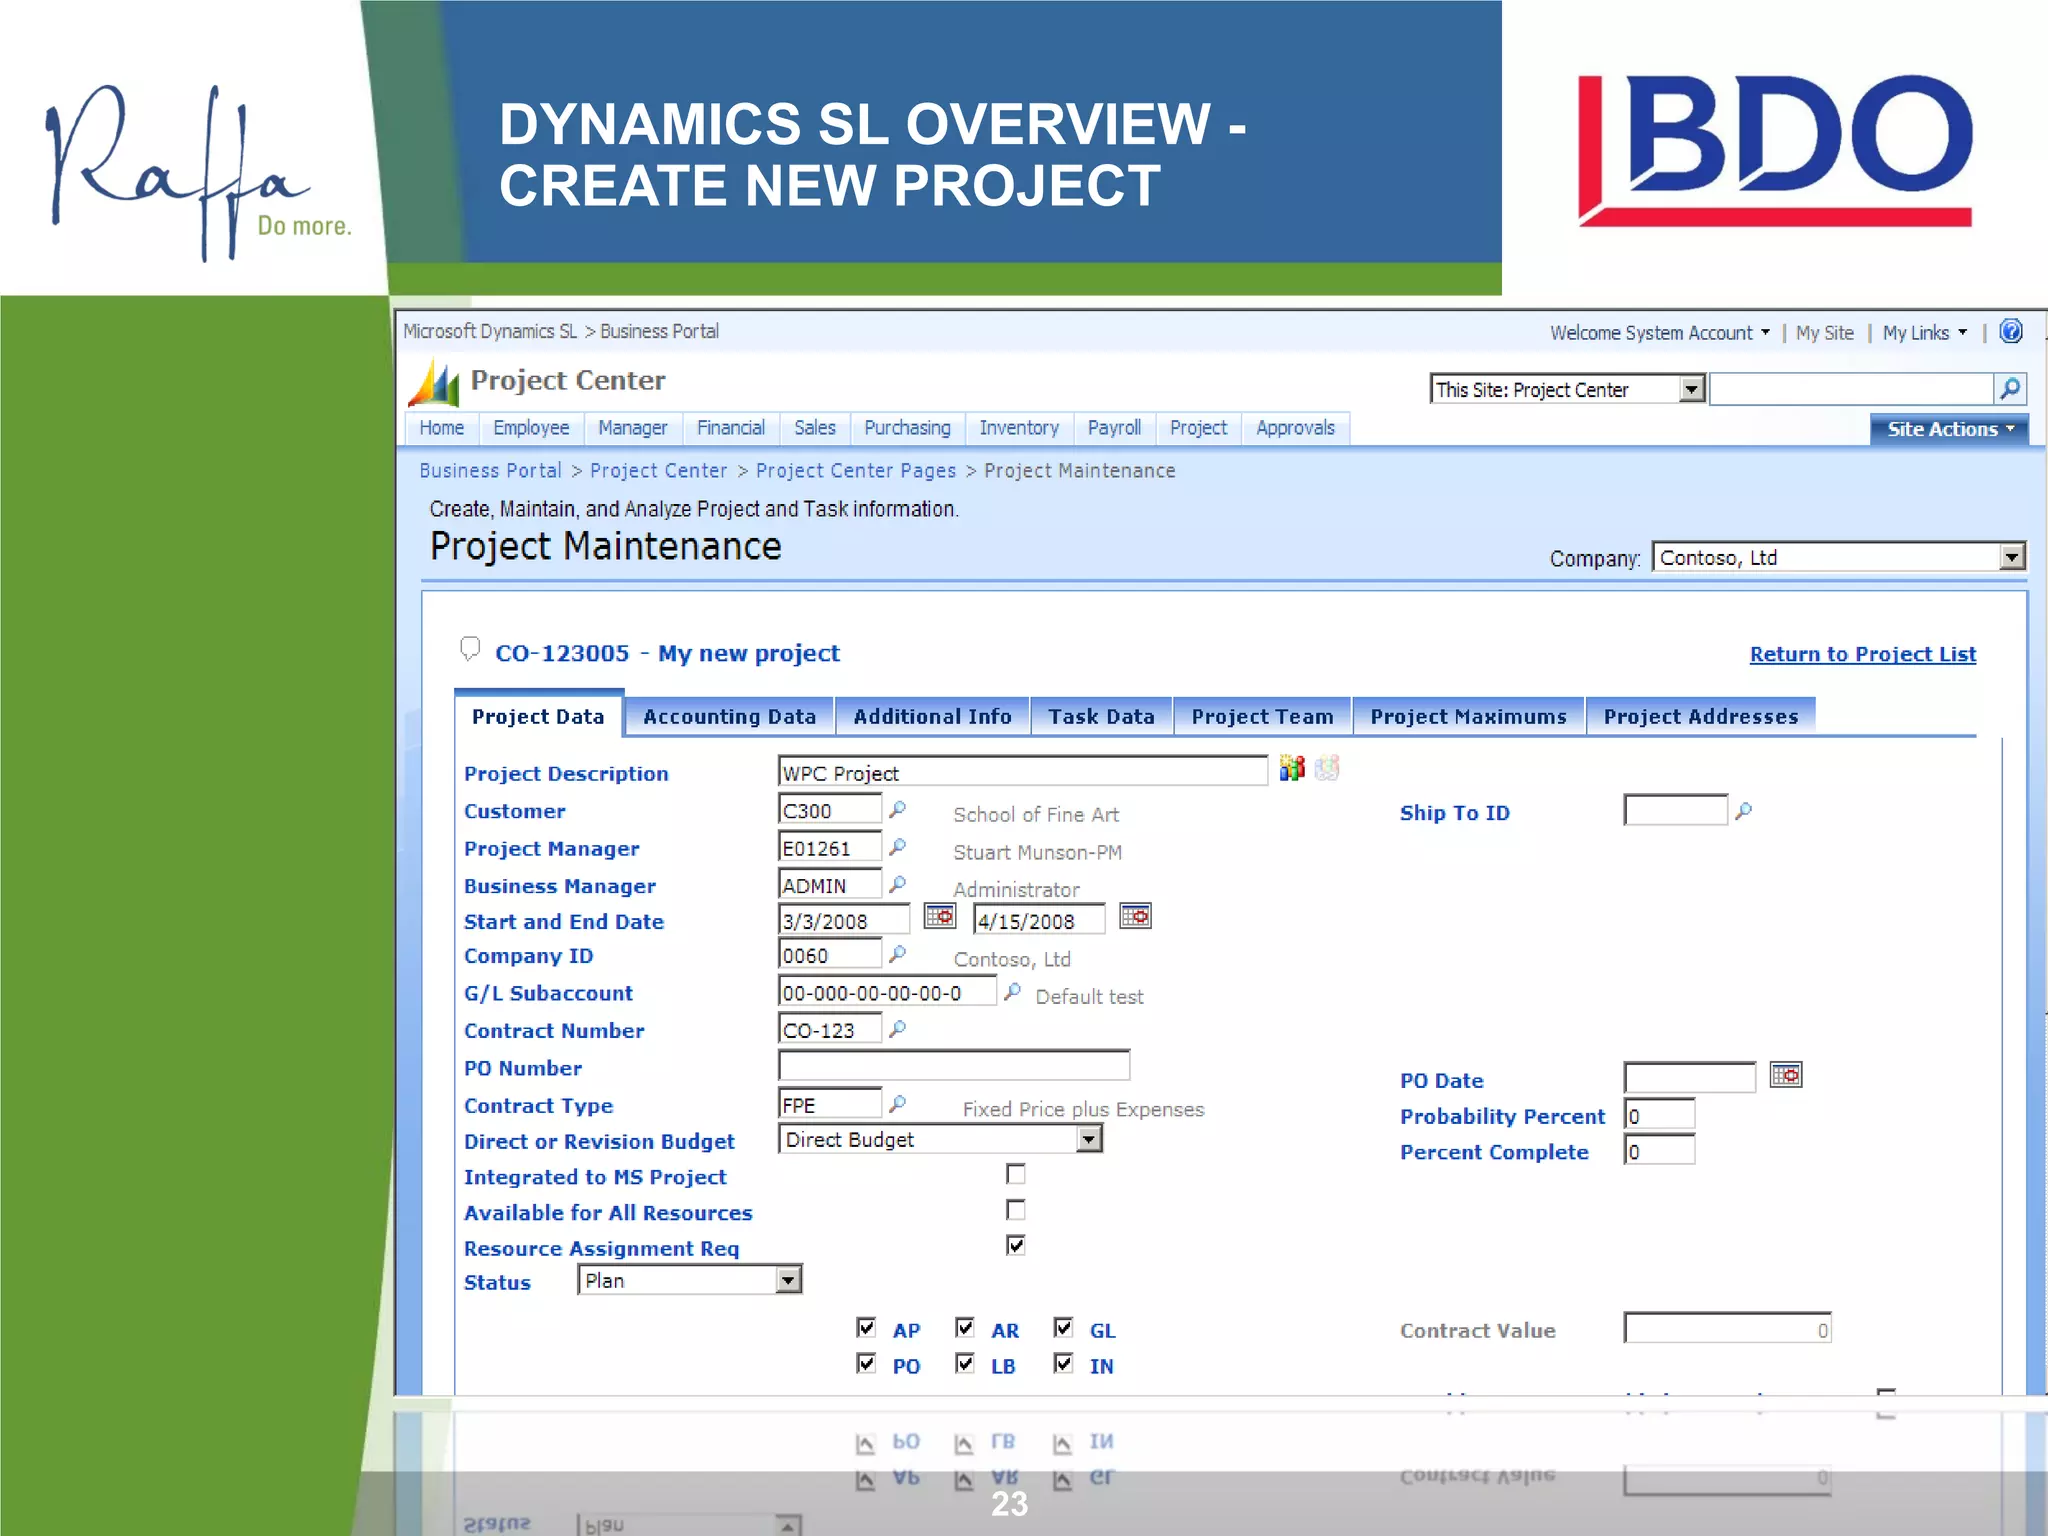Open Contract Type lookup magnifier
2048x1536 pixels.
pos(897,1103)
